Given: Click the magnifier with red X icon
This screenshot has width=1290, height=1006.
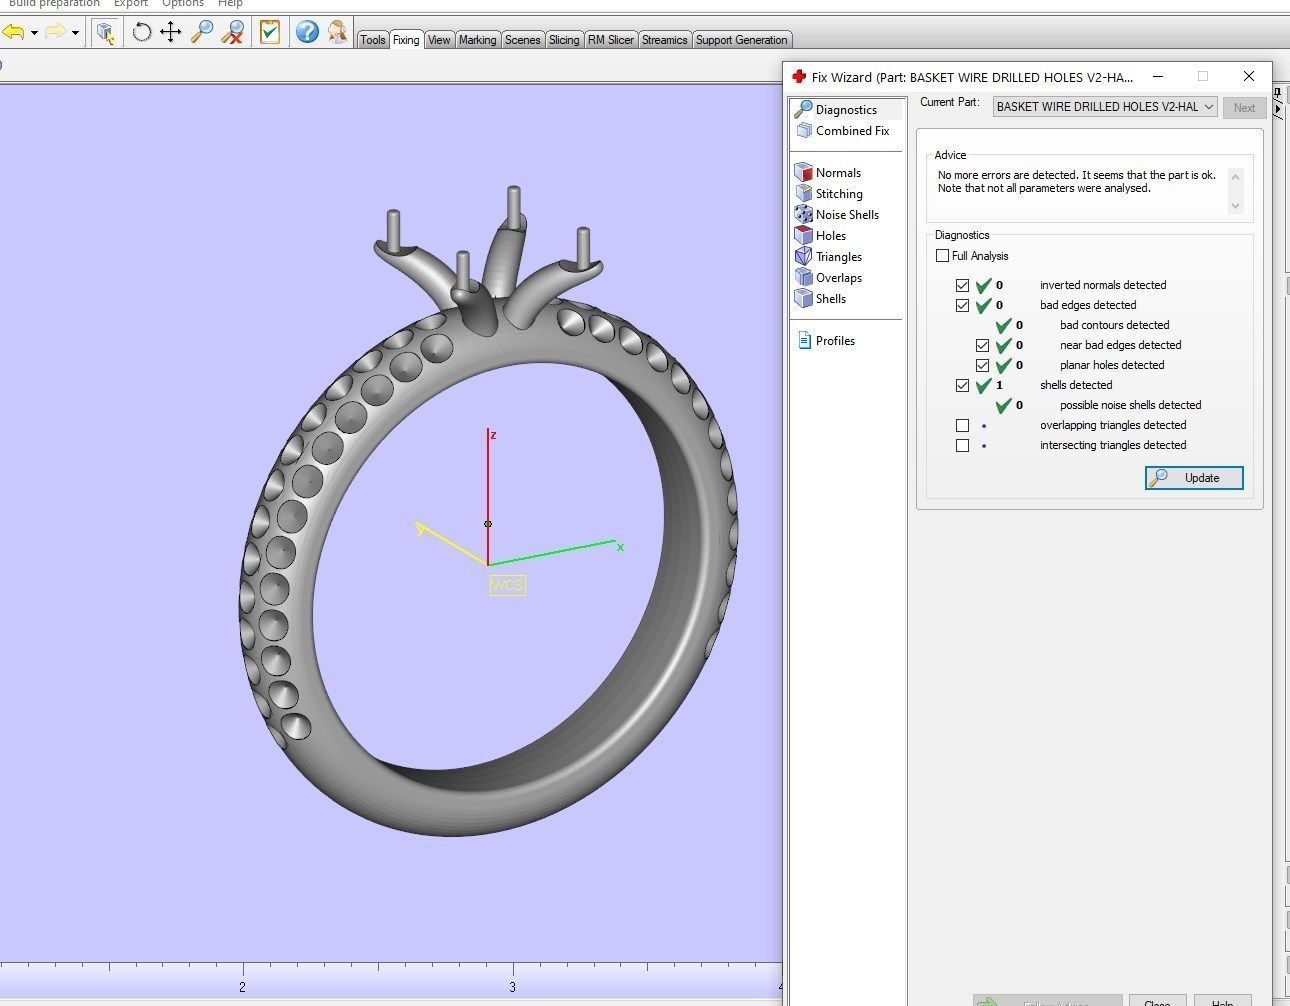Looking at the screenshot, I should click(233, 32).
